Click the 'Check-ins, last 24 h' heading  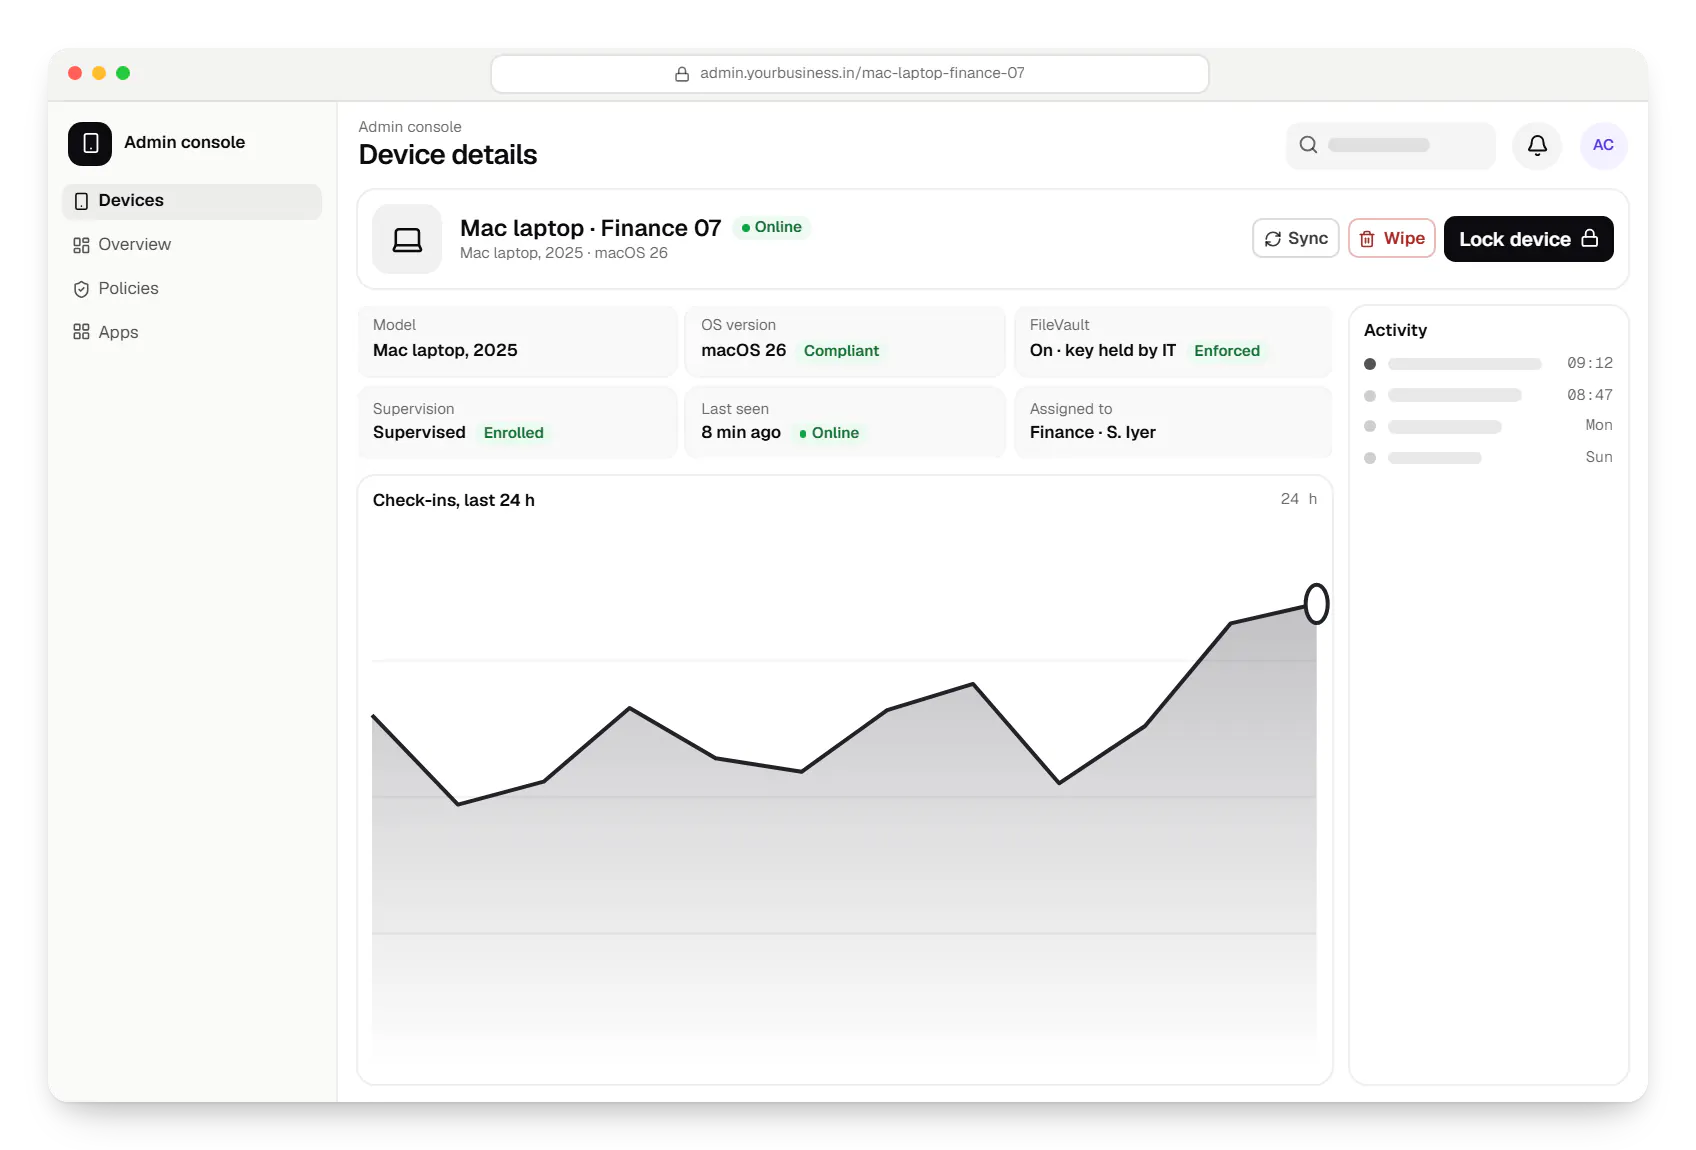(x=453, y=501)
